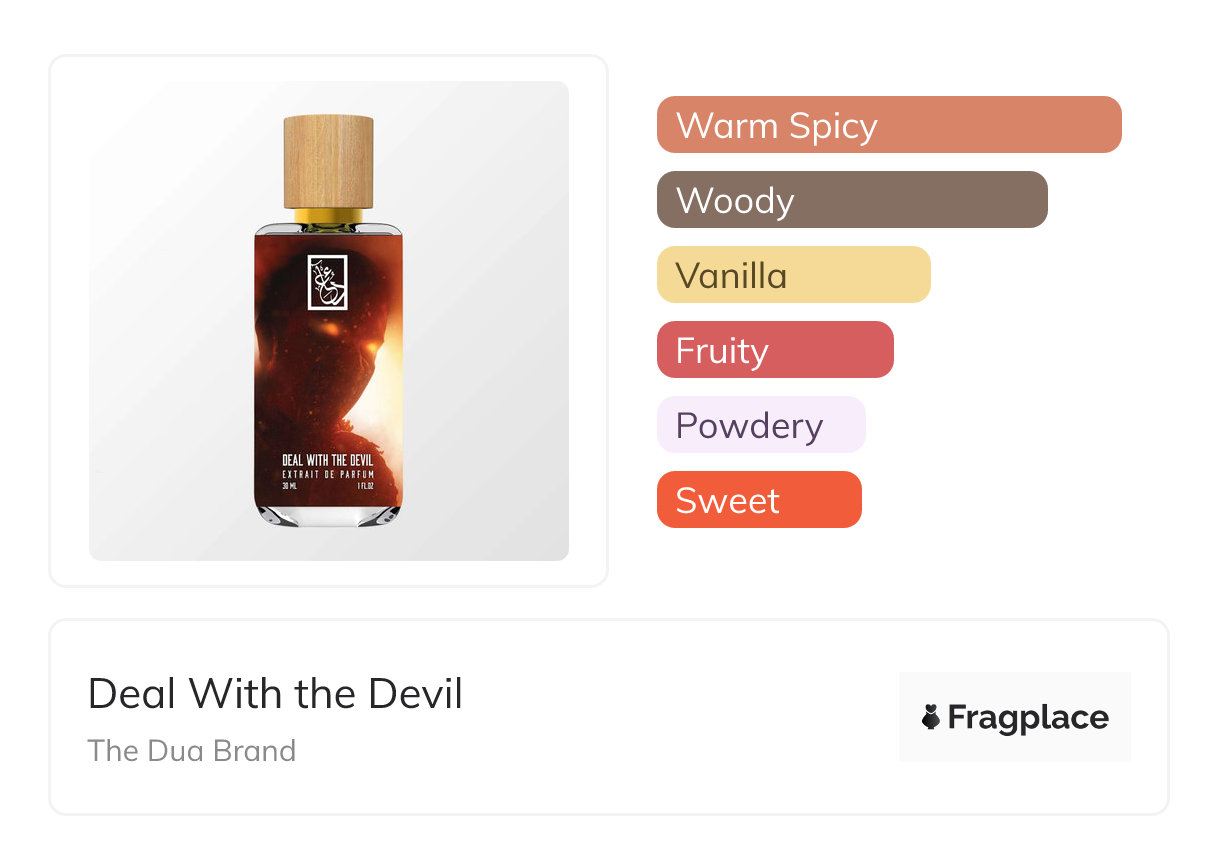The width and height of the screenshot is (1218, 864).
Task: Open the perfume bottle product image
Action: point(328,320)
